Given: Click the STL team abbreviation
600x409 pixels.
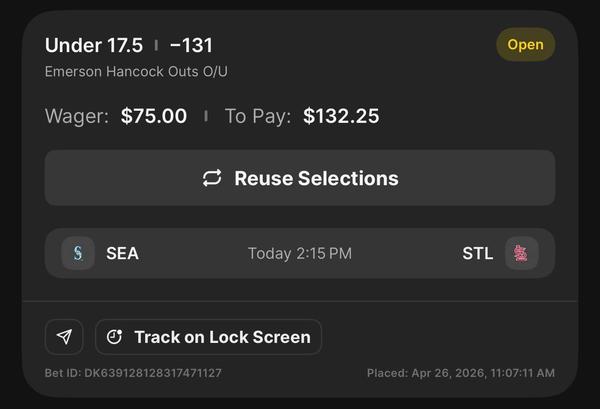Looking at the screenshot, I should (477, 253).
